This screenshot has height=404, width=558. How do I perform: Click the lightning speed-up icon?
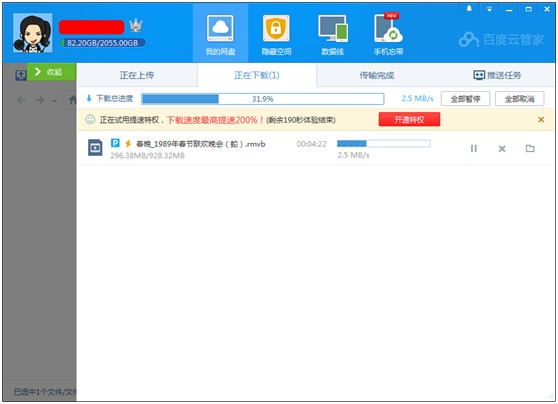click(x=128, y=143)
